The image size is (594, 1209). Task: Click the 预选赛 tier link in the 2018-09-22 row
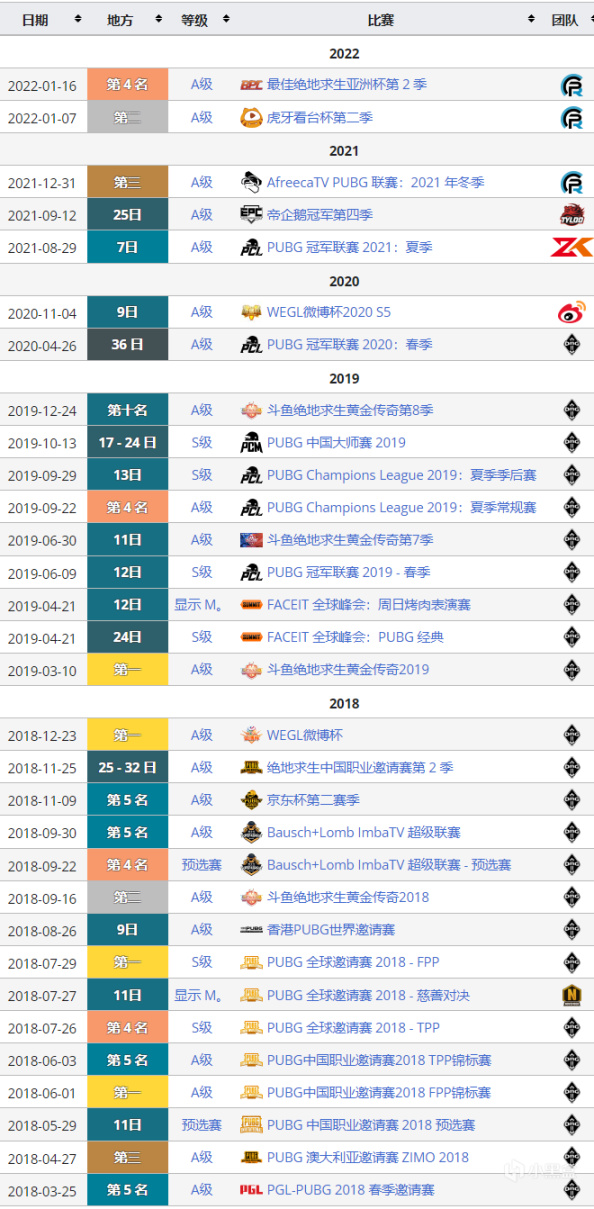pyautogui.click(x=202, y=865)
